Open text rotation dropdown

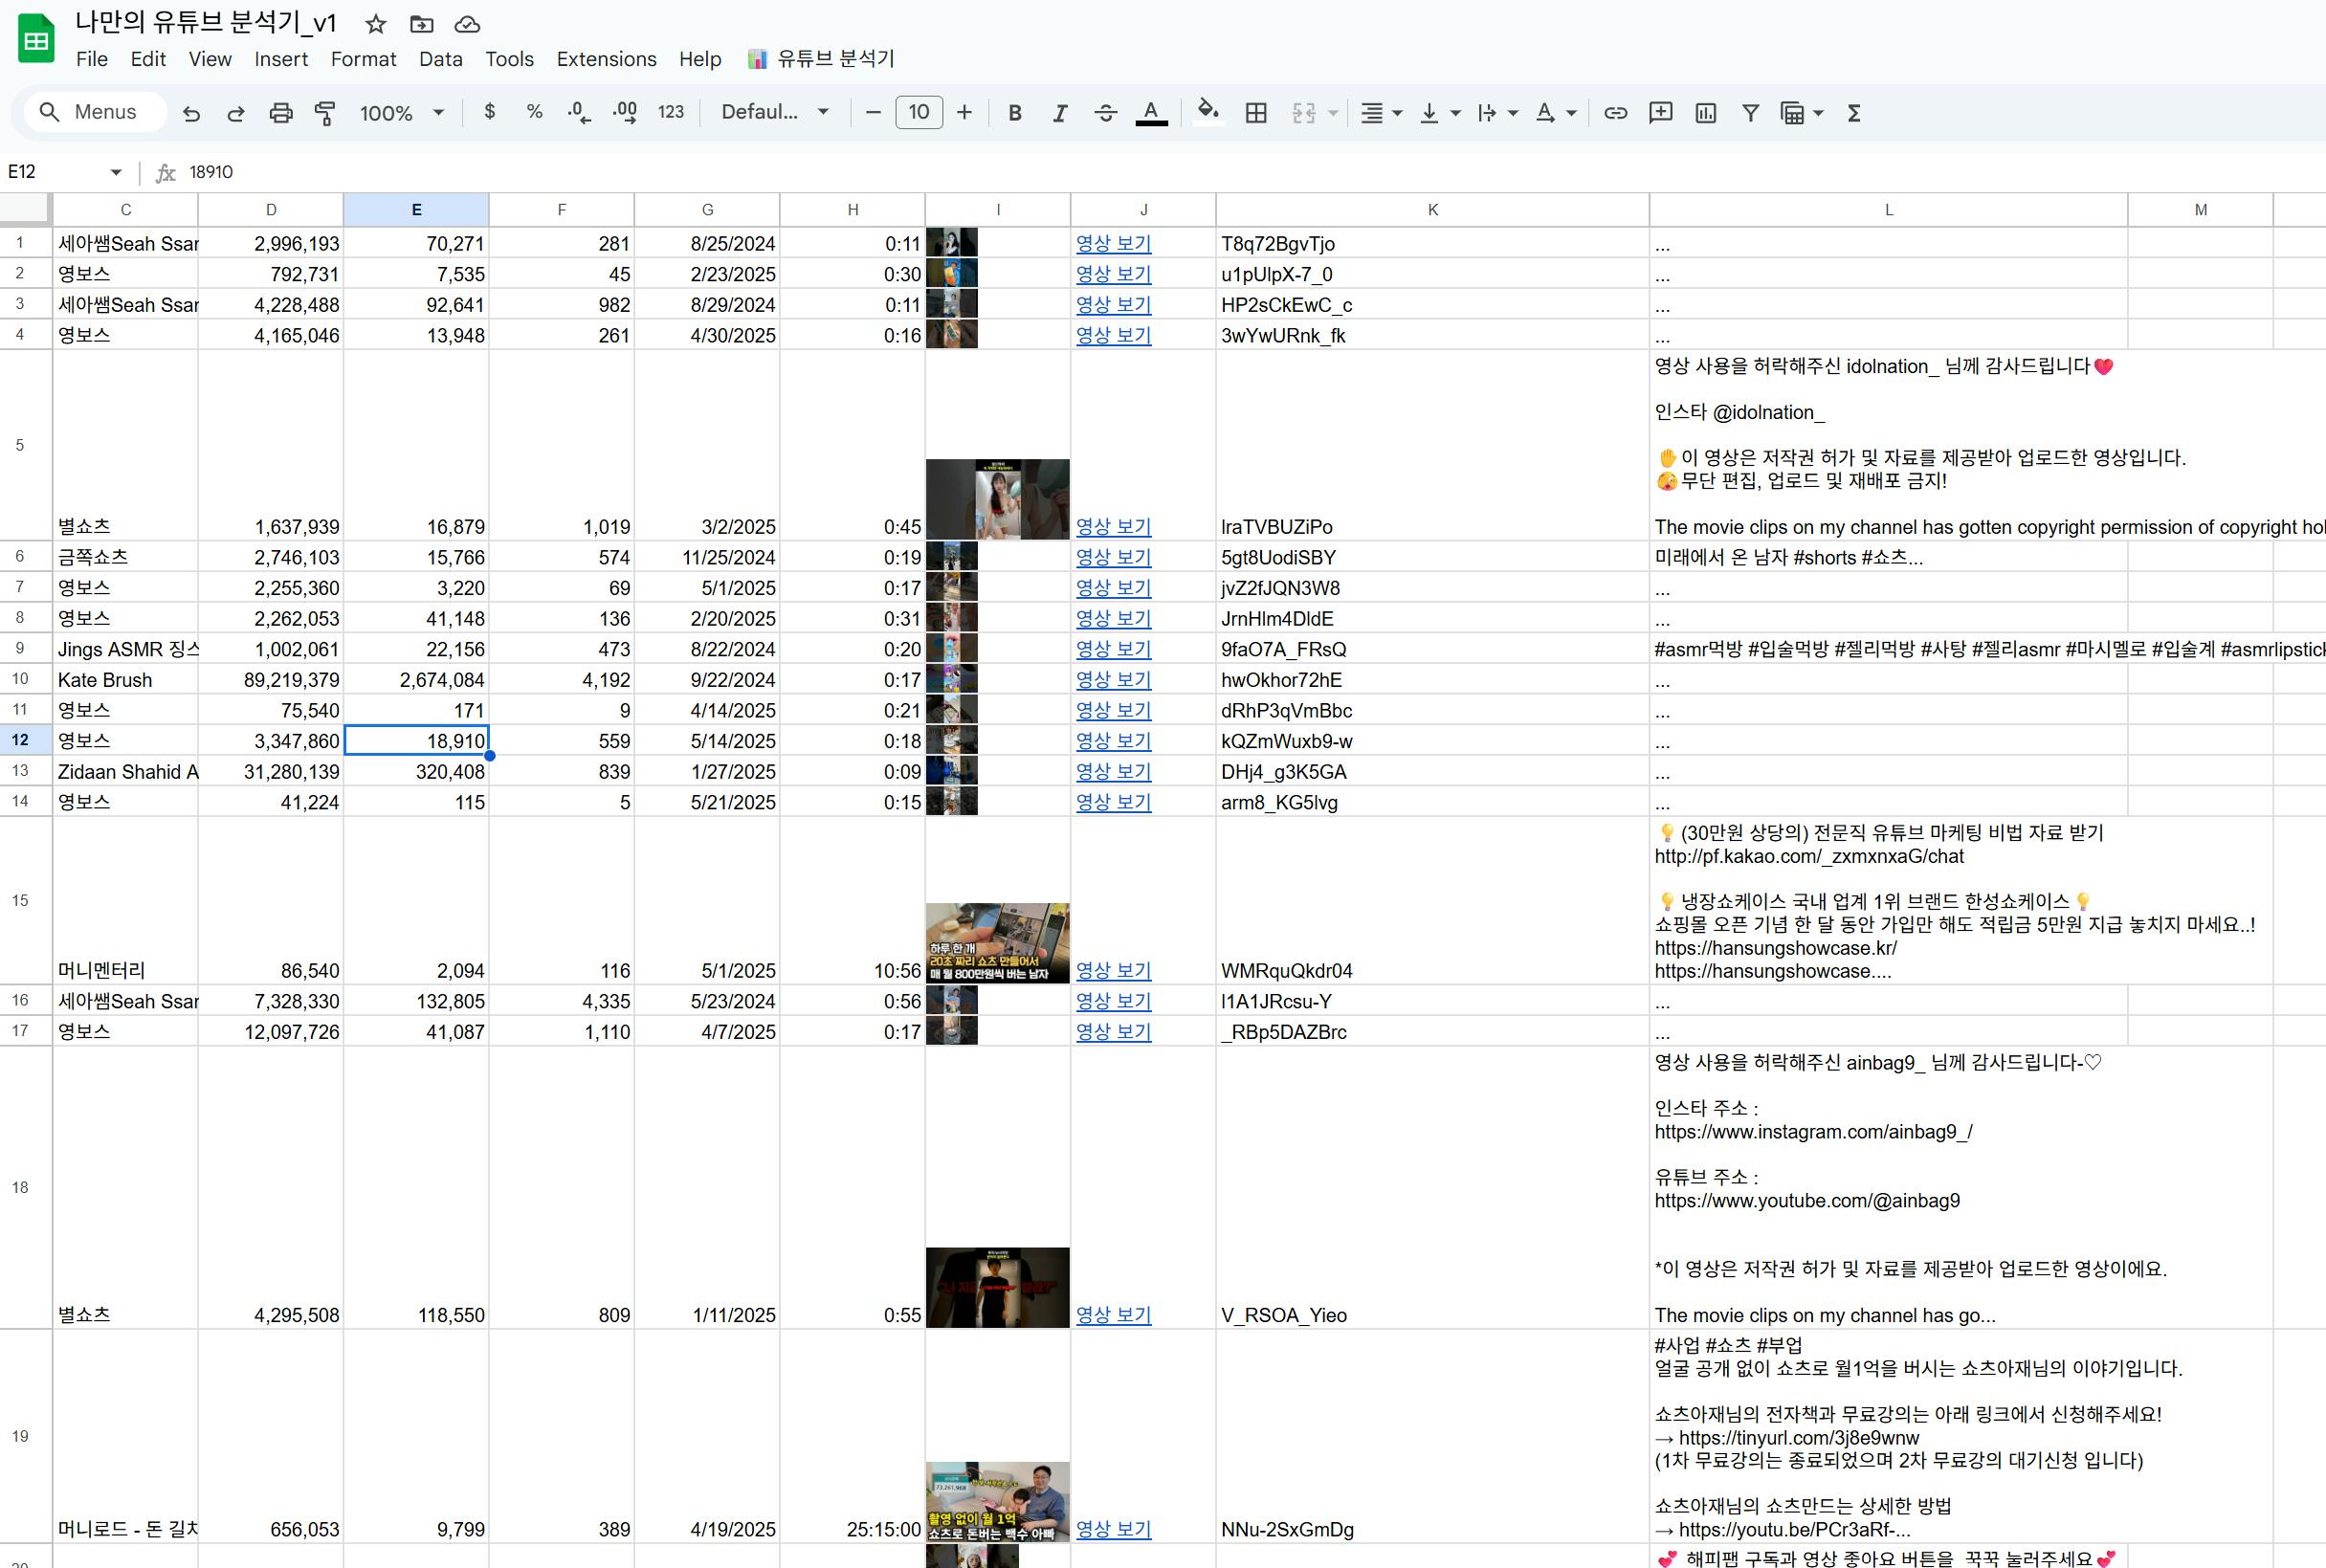pos(1555,113)
